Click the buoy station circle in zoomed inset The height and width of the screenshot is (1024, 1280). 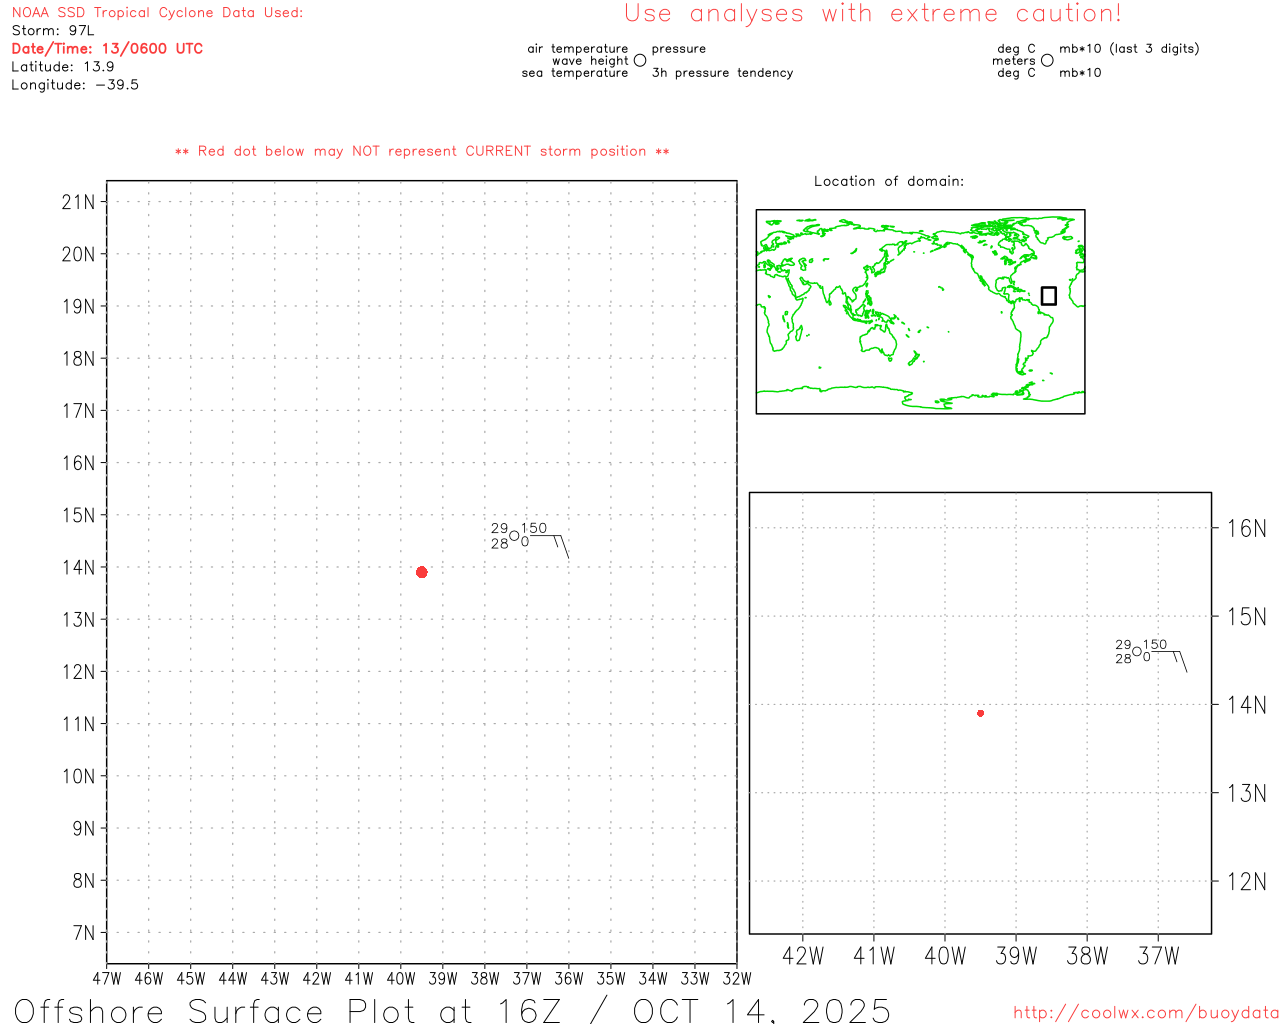tap(1137, 652)
